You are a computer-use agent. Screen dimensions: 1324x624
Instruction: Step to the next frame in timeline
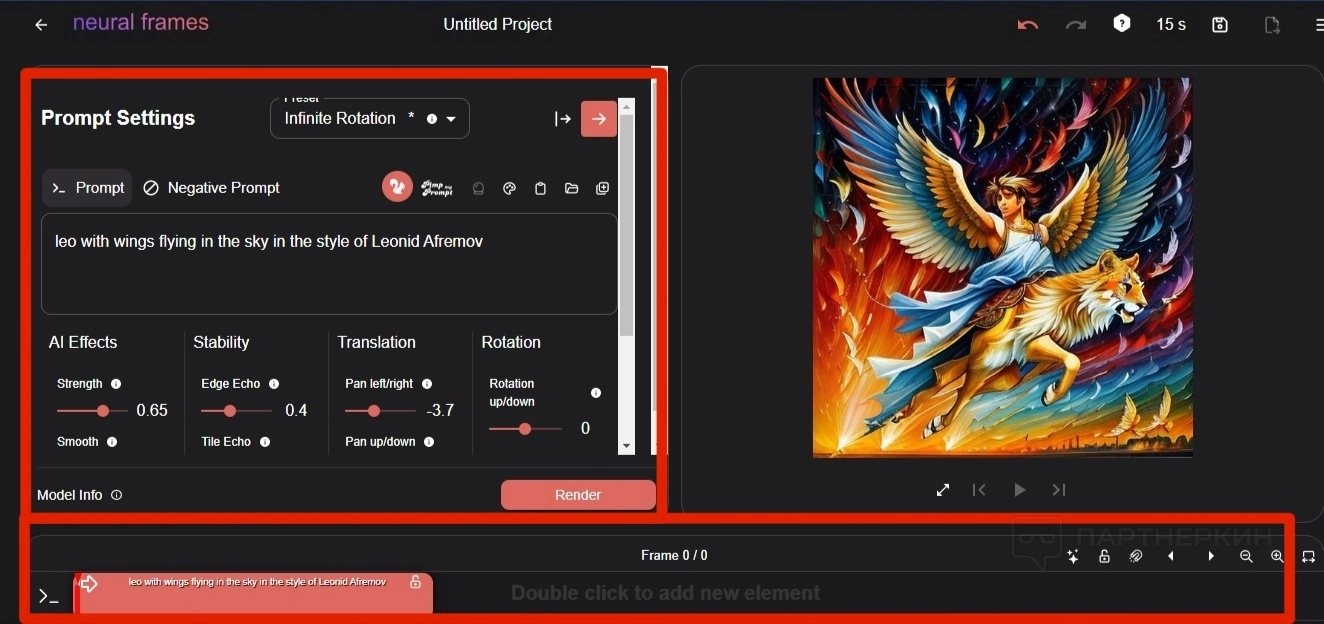tap(1211, 557)
